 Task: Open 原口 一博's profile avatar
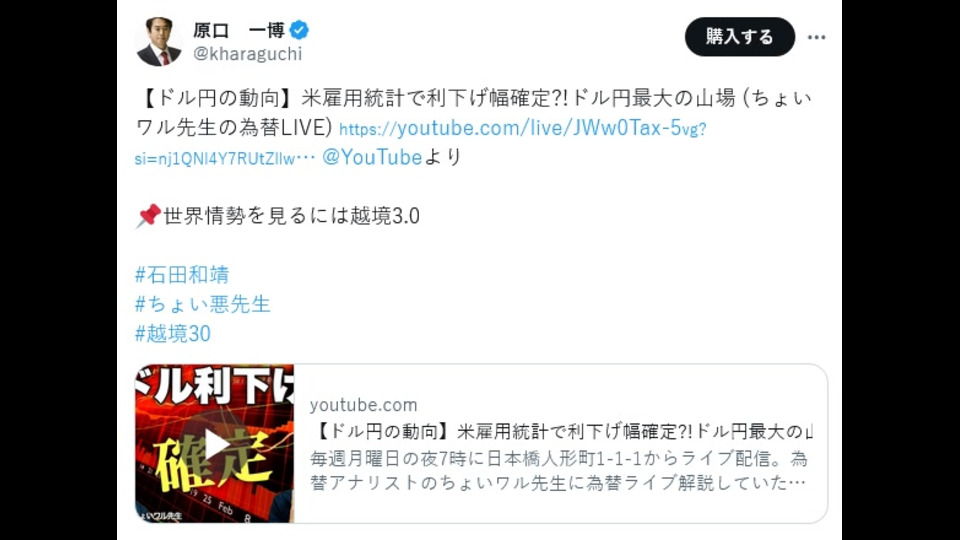click(x=159, y=41)
